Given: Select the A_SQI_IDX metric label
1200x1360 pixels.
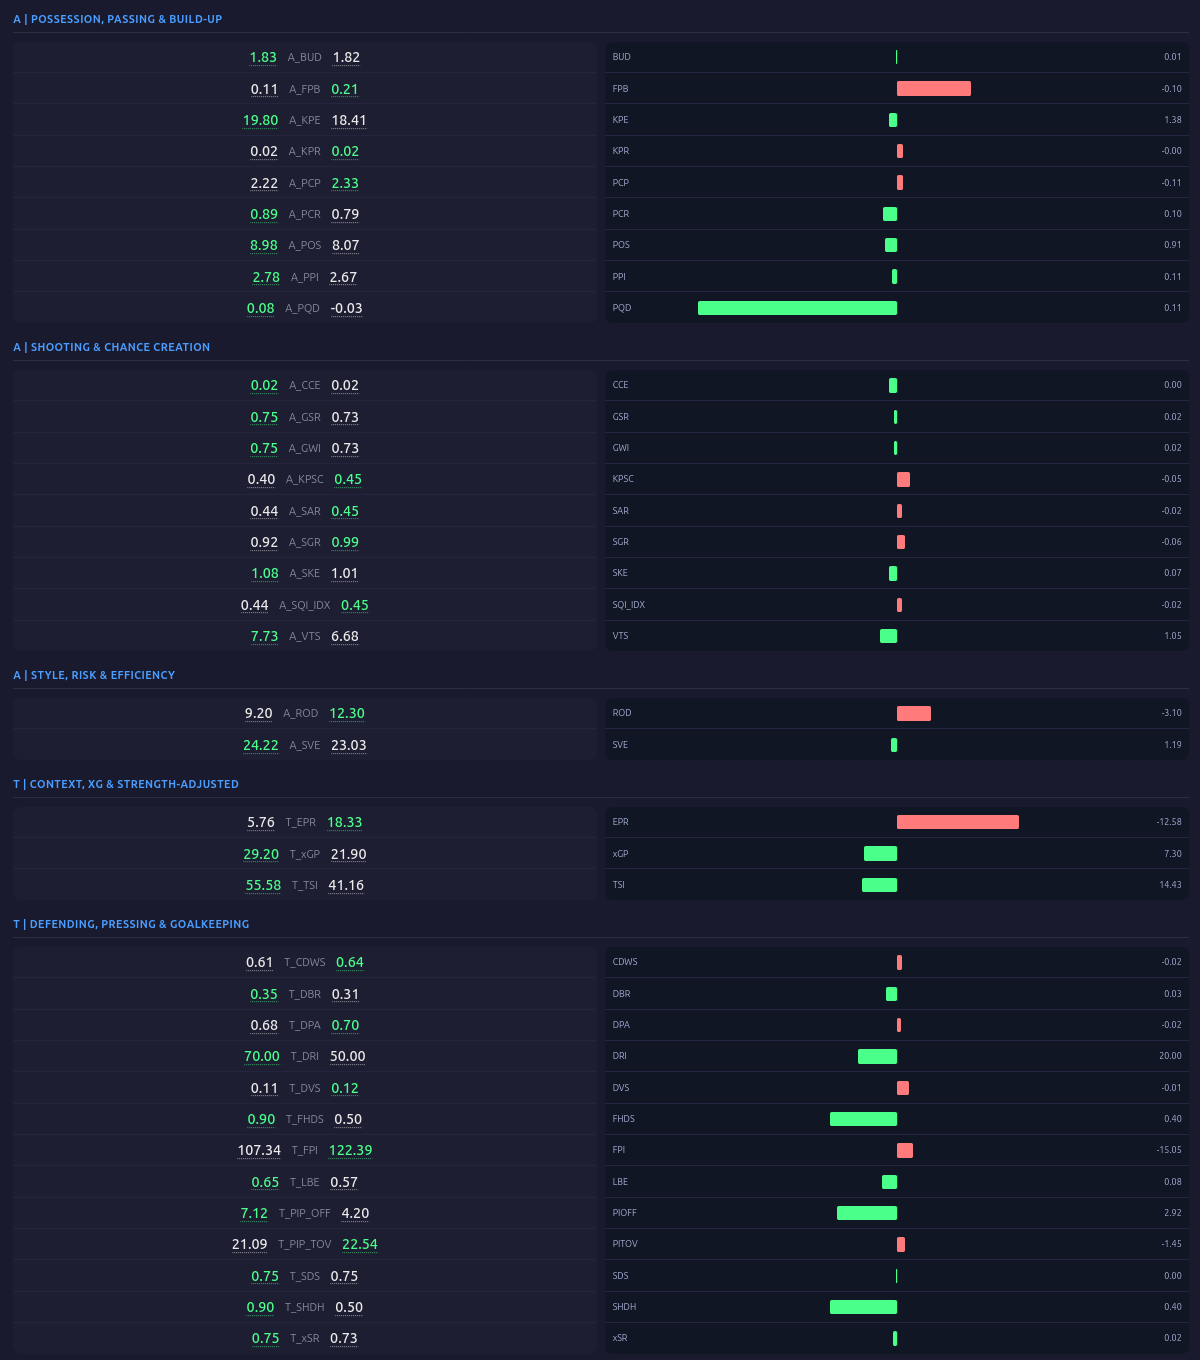Looking at the screenshot, I should pos(303,605).
